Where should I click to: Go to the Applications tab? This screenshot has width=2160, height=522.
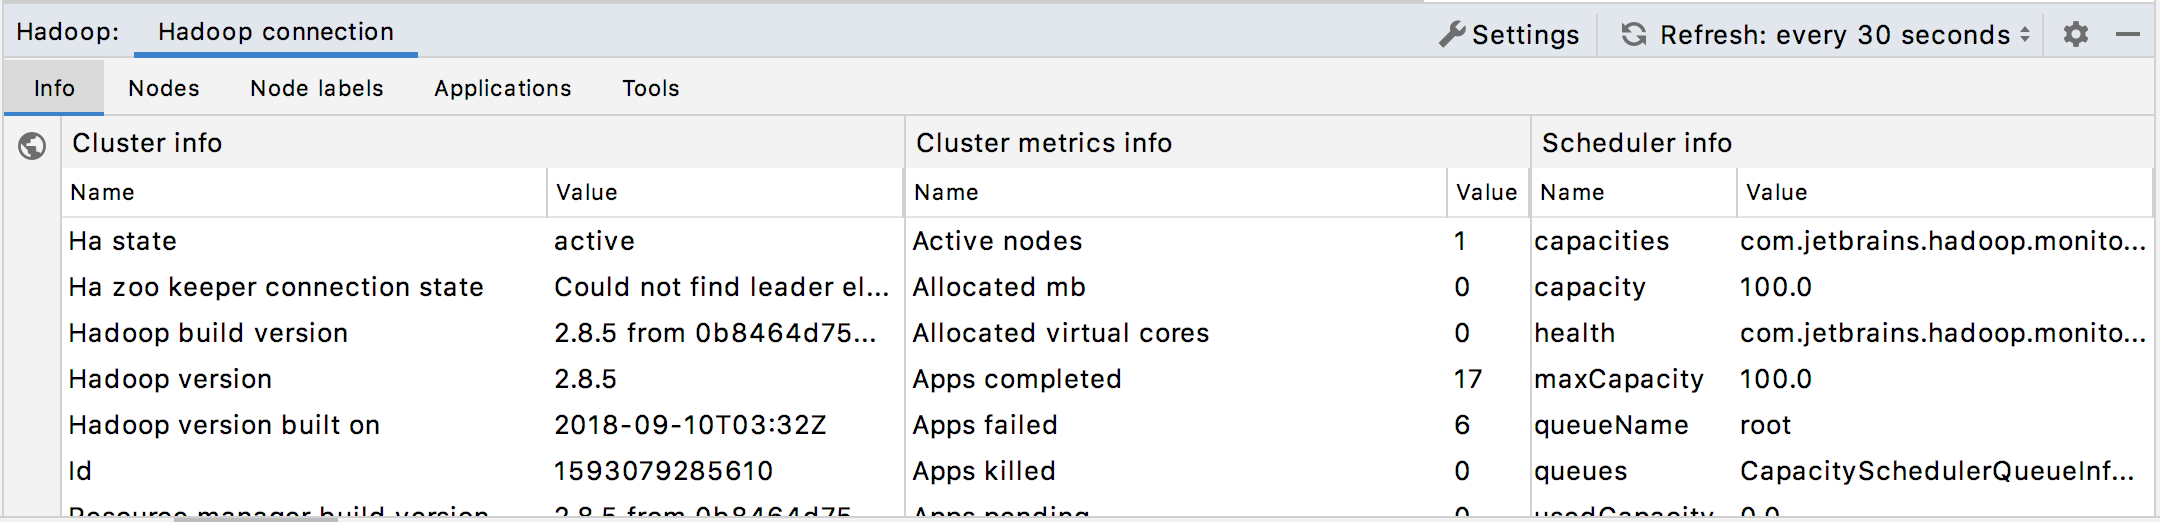503,88
